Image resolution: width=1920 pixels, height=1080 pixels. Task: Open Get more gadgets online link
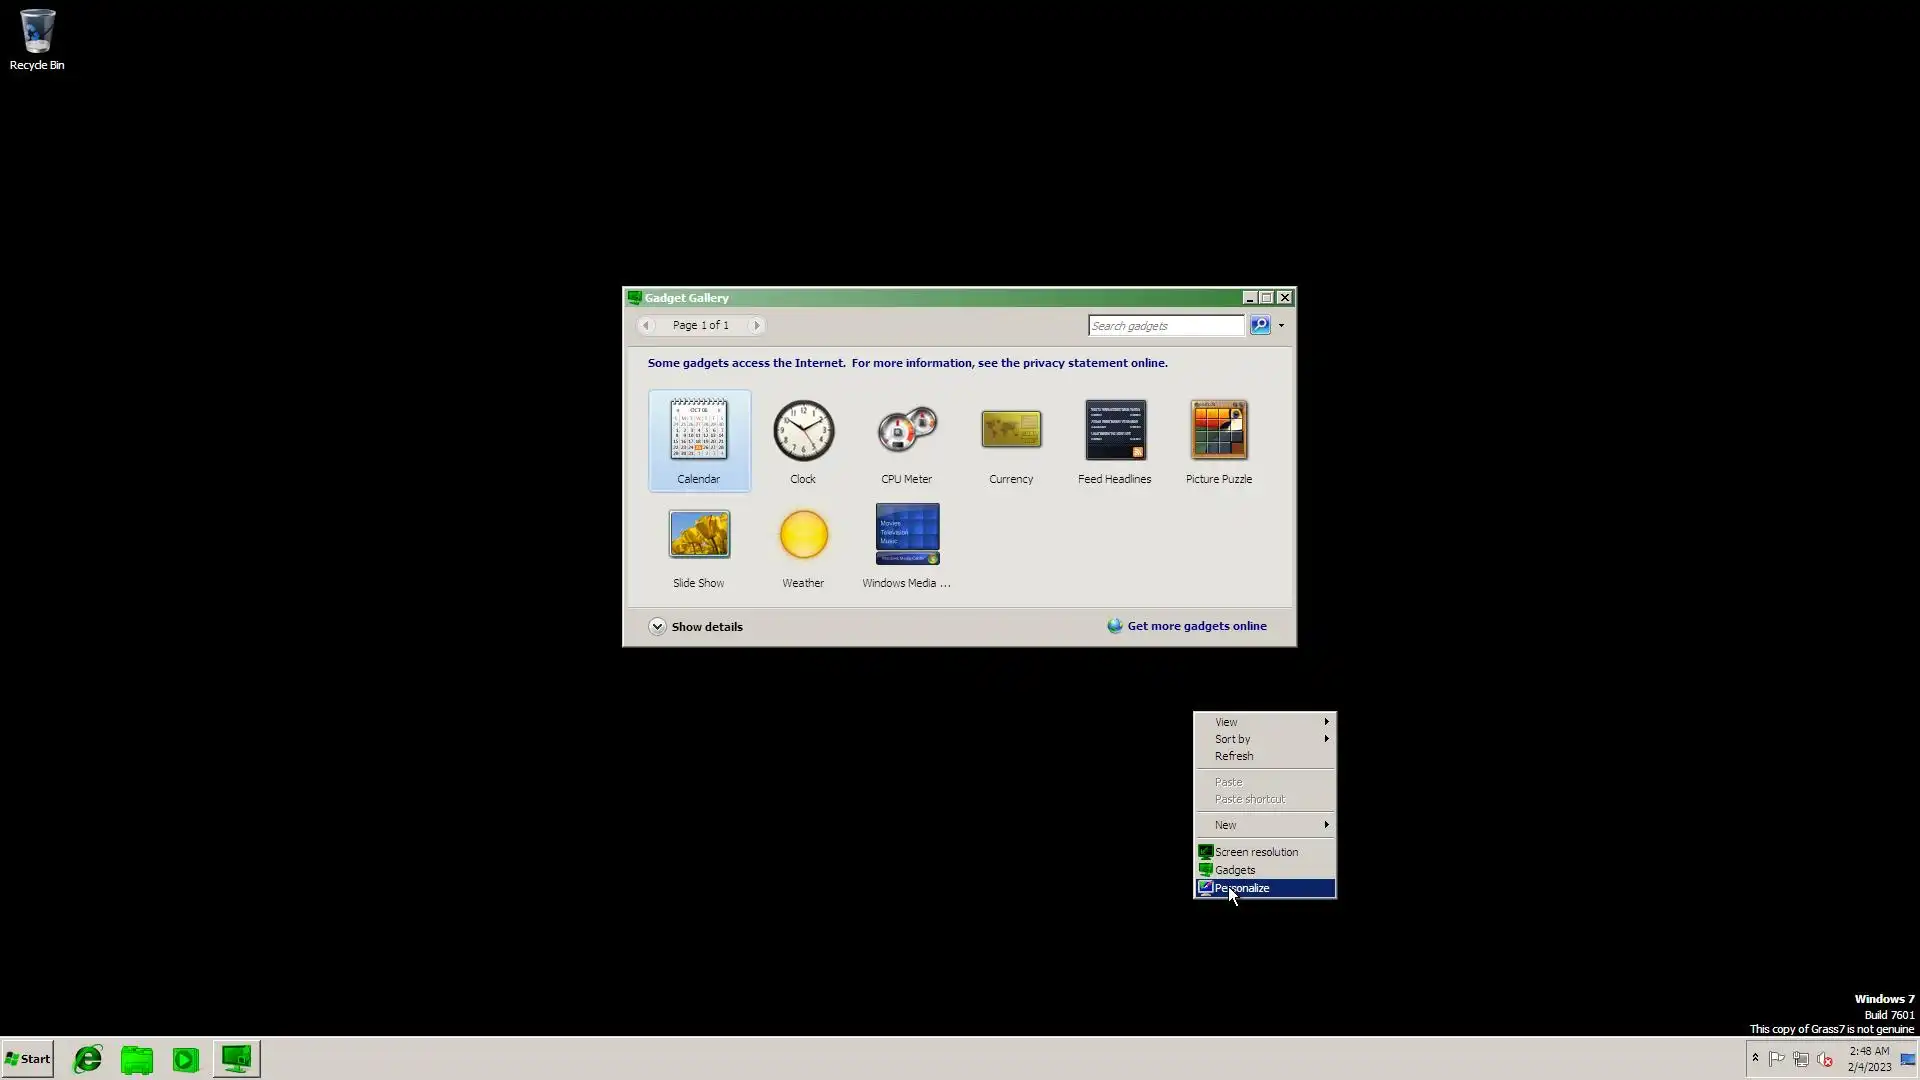(1196, 626)
